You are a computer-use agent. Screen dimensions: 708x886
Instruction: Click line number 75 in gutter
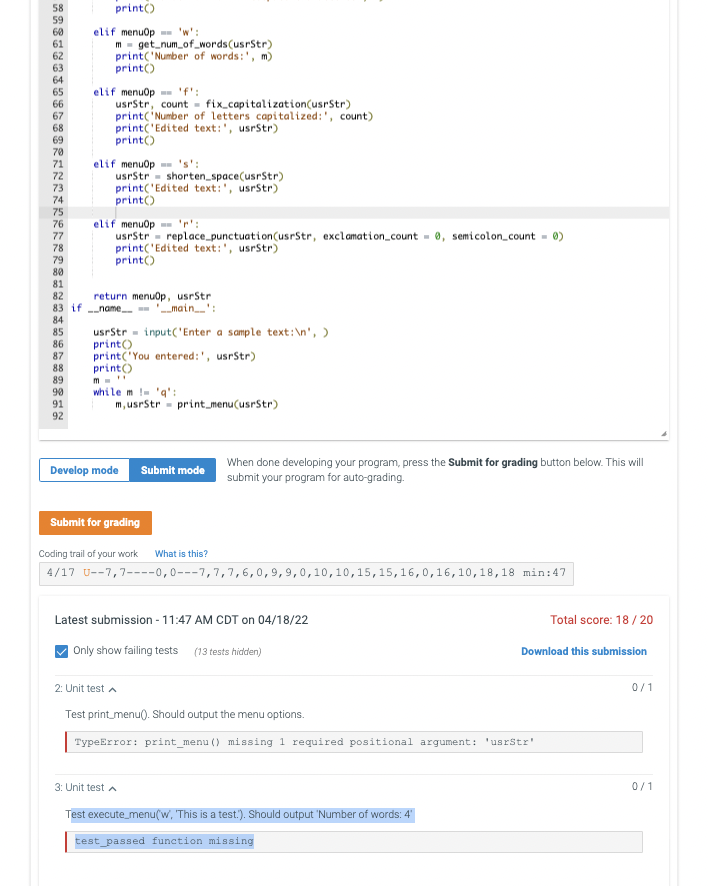tap(58, 212)
